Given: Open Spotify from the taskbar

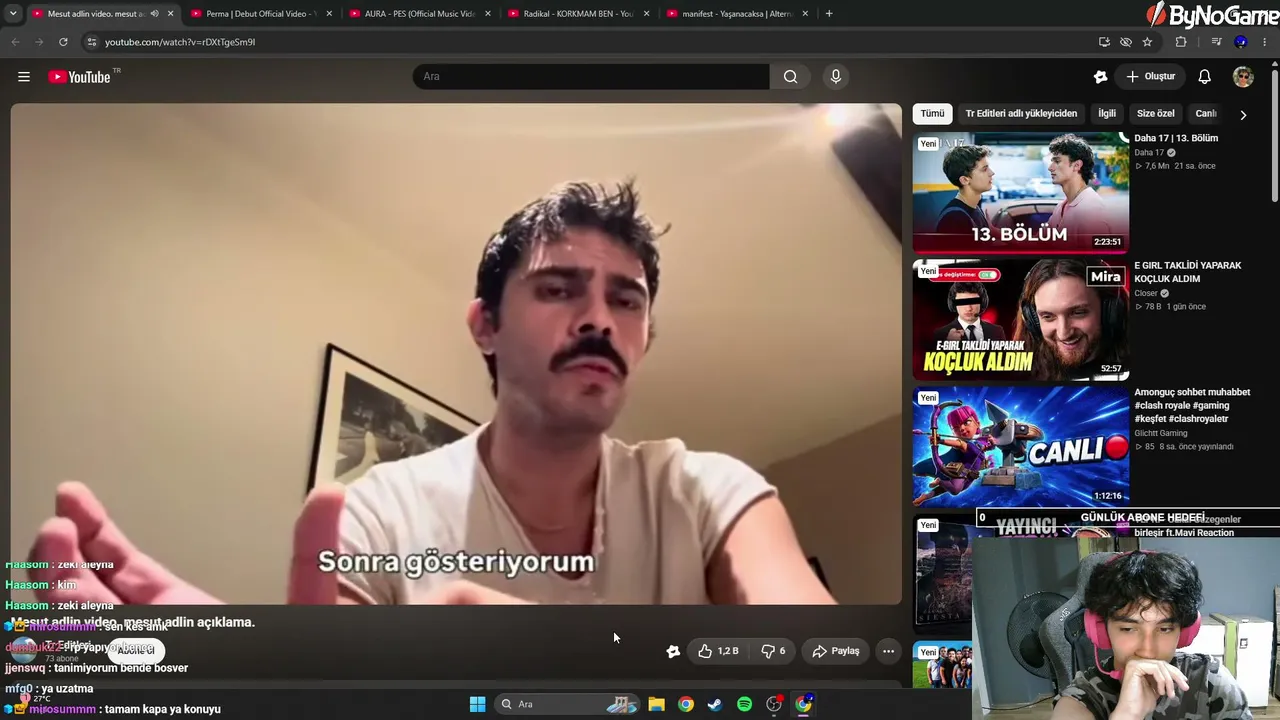Looking at the screenshot, I should click(744, 704).
